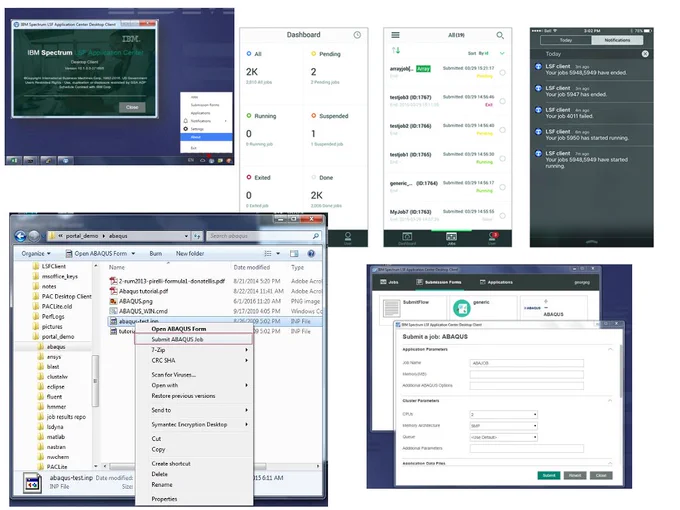Click Burn in Explorer toolbar
Image resolution: width=680 pixels, height=510 pixels.
156,254
